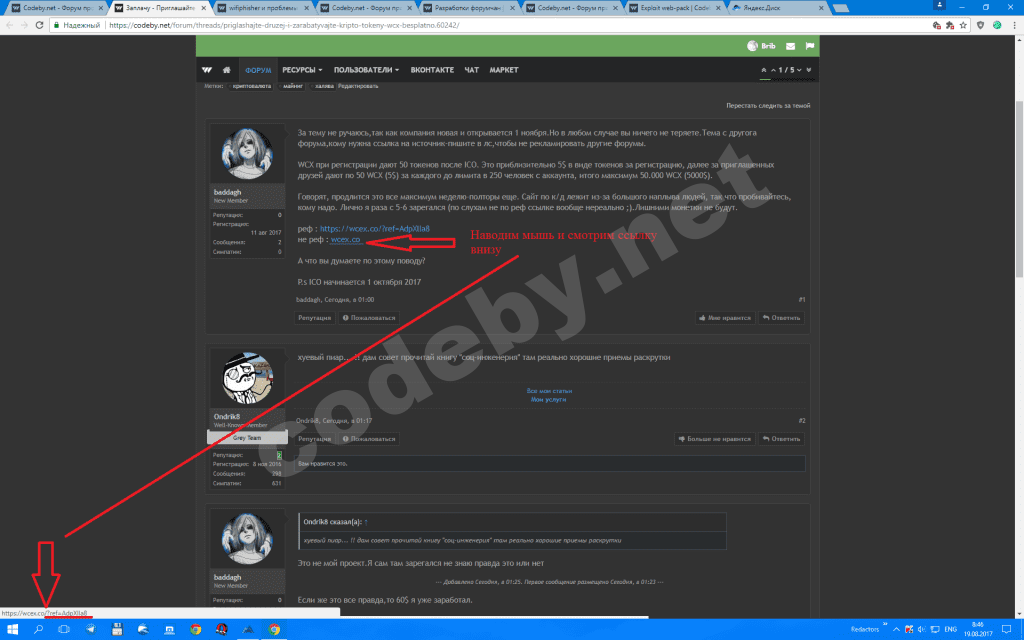Click Пожаловаться under baddagh's first post
Viewport: 1024px width, 640px height.
click(x=369, y=318)
